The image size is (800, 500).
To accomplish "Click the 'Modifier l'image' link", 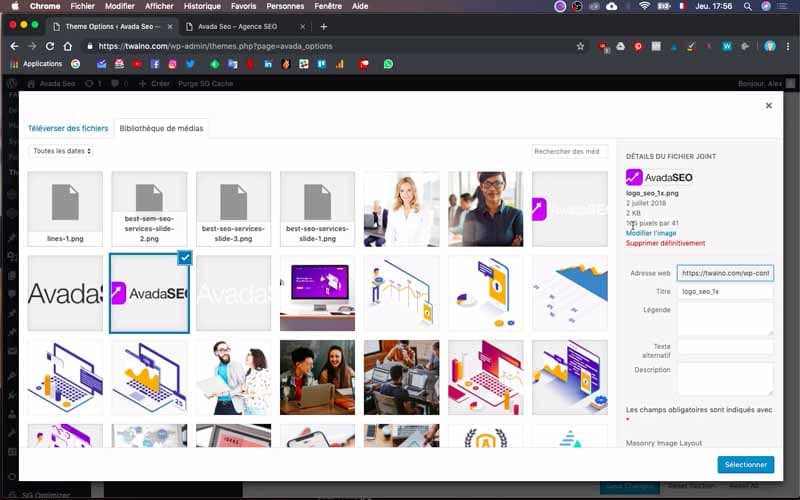I will 651,233.
